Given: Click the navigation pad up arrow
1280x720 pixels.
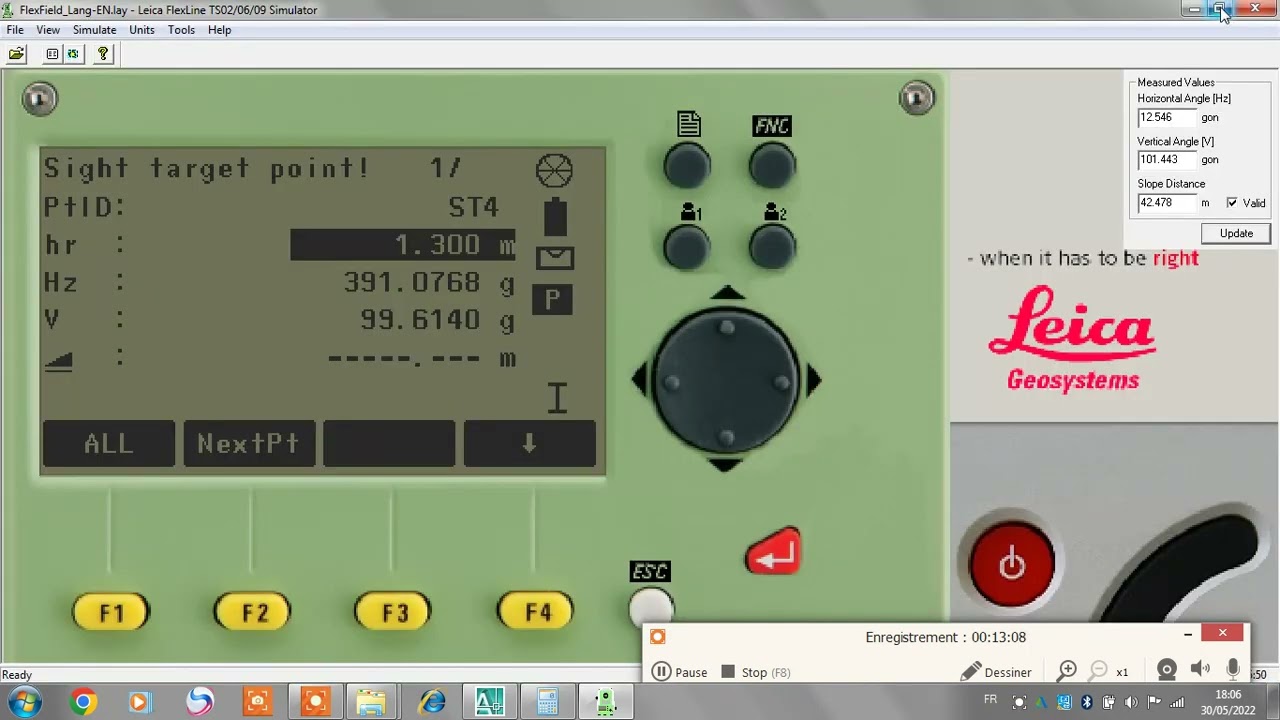Looking at the screenshot, I should [727, 294].
